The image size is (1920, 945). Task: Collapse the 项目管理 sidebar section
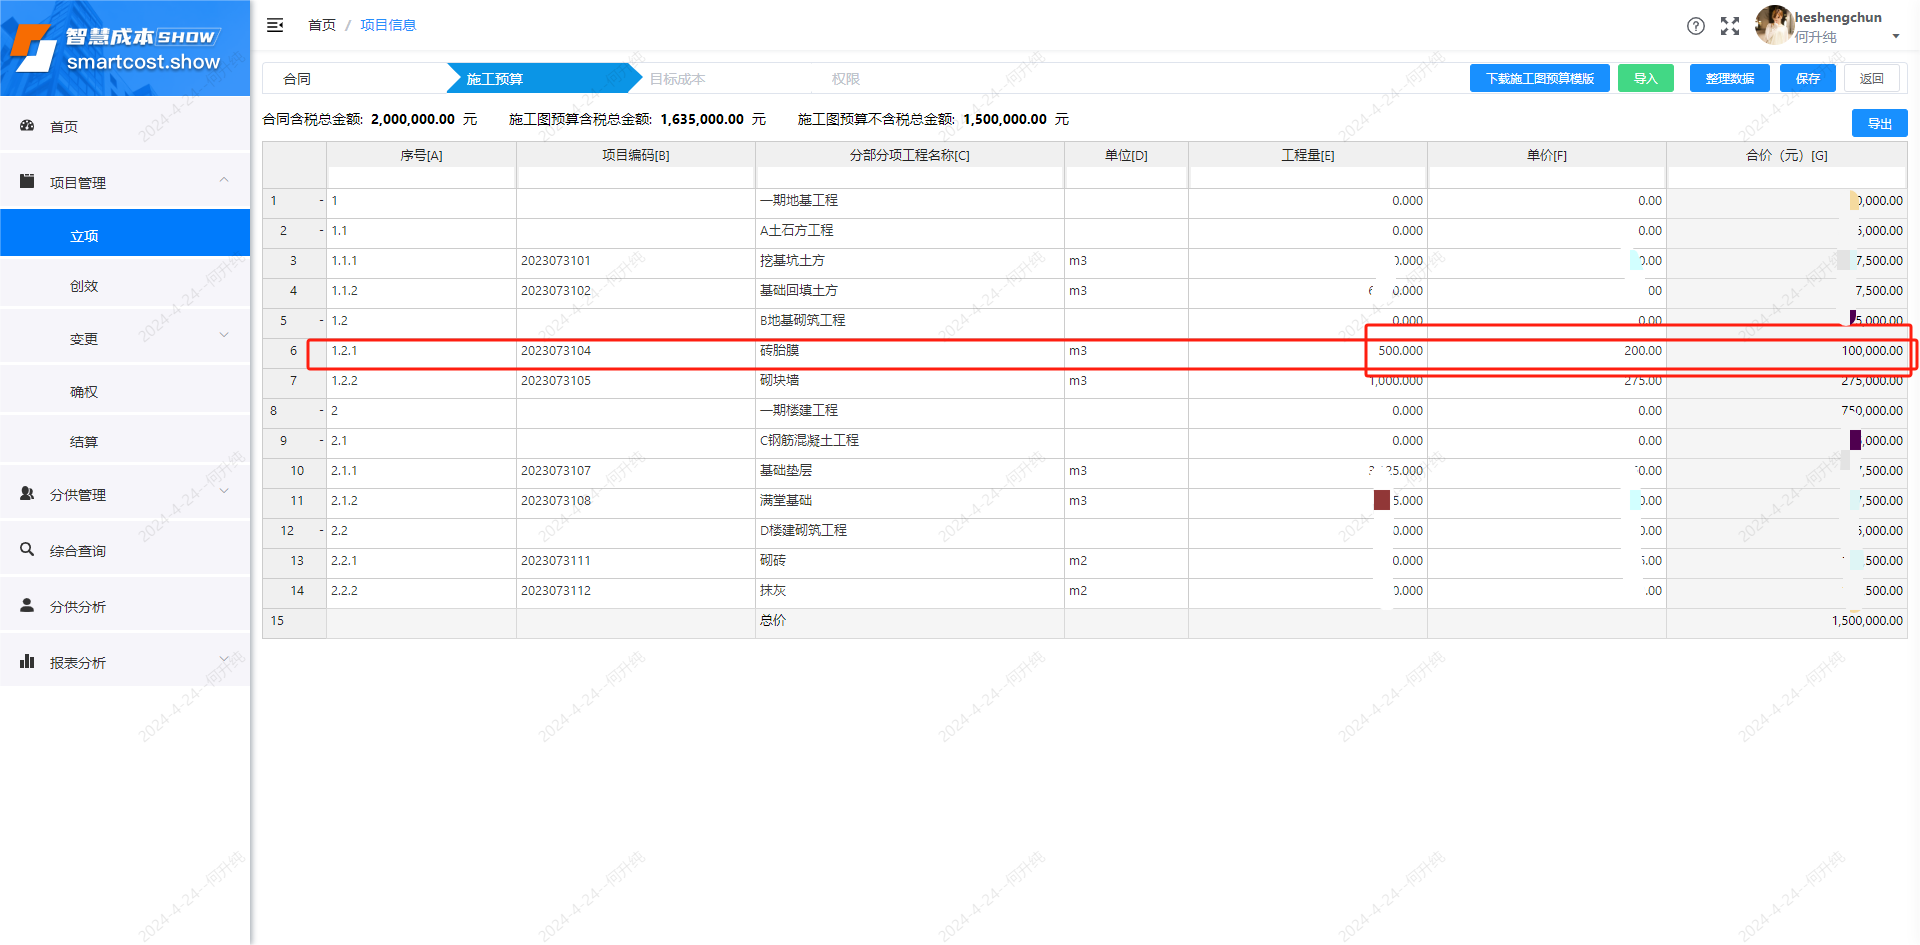tap(224, 181)
